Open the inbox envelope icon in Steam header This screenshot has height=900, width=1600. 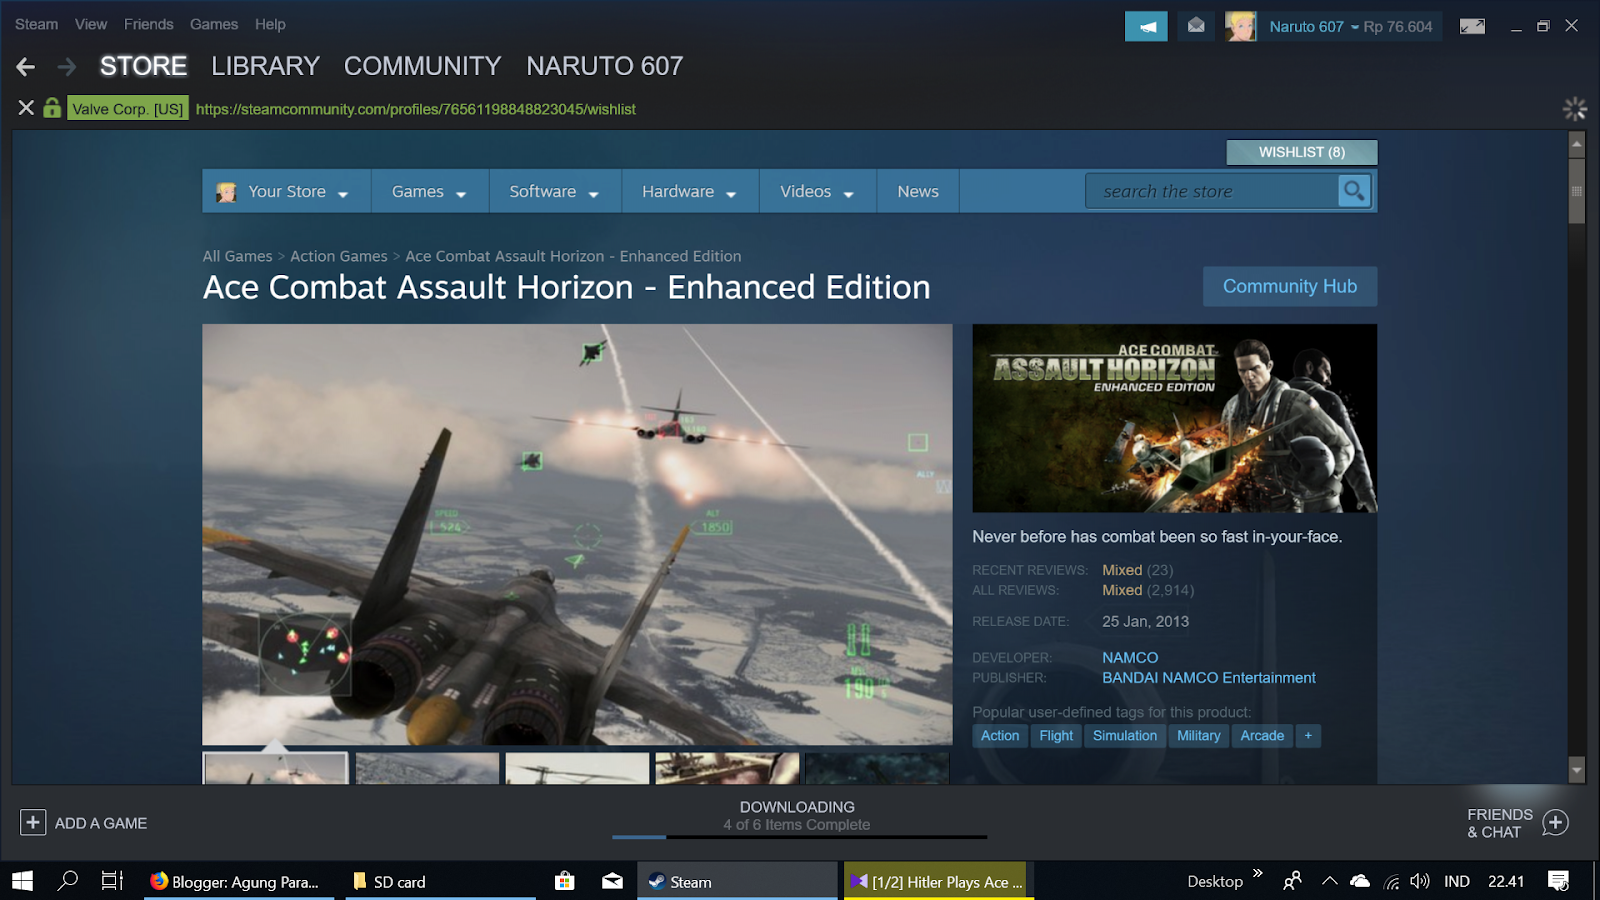click(1196, 26)
